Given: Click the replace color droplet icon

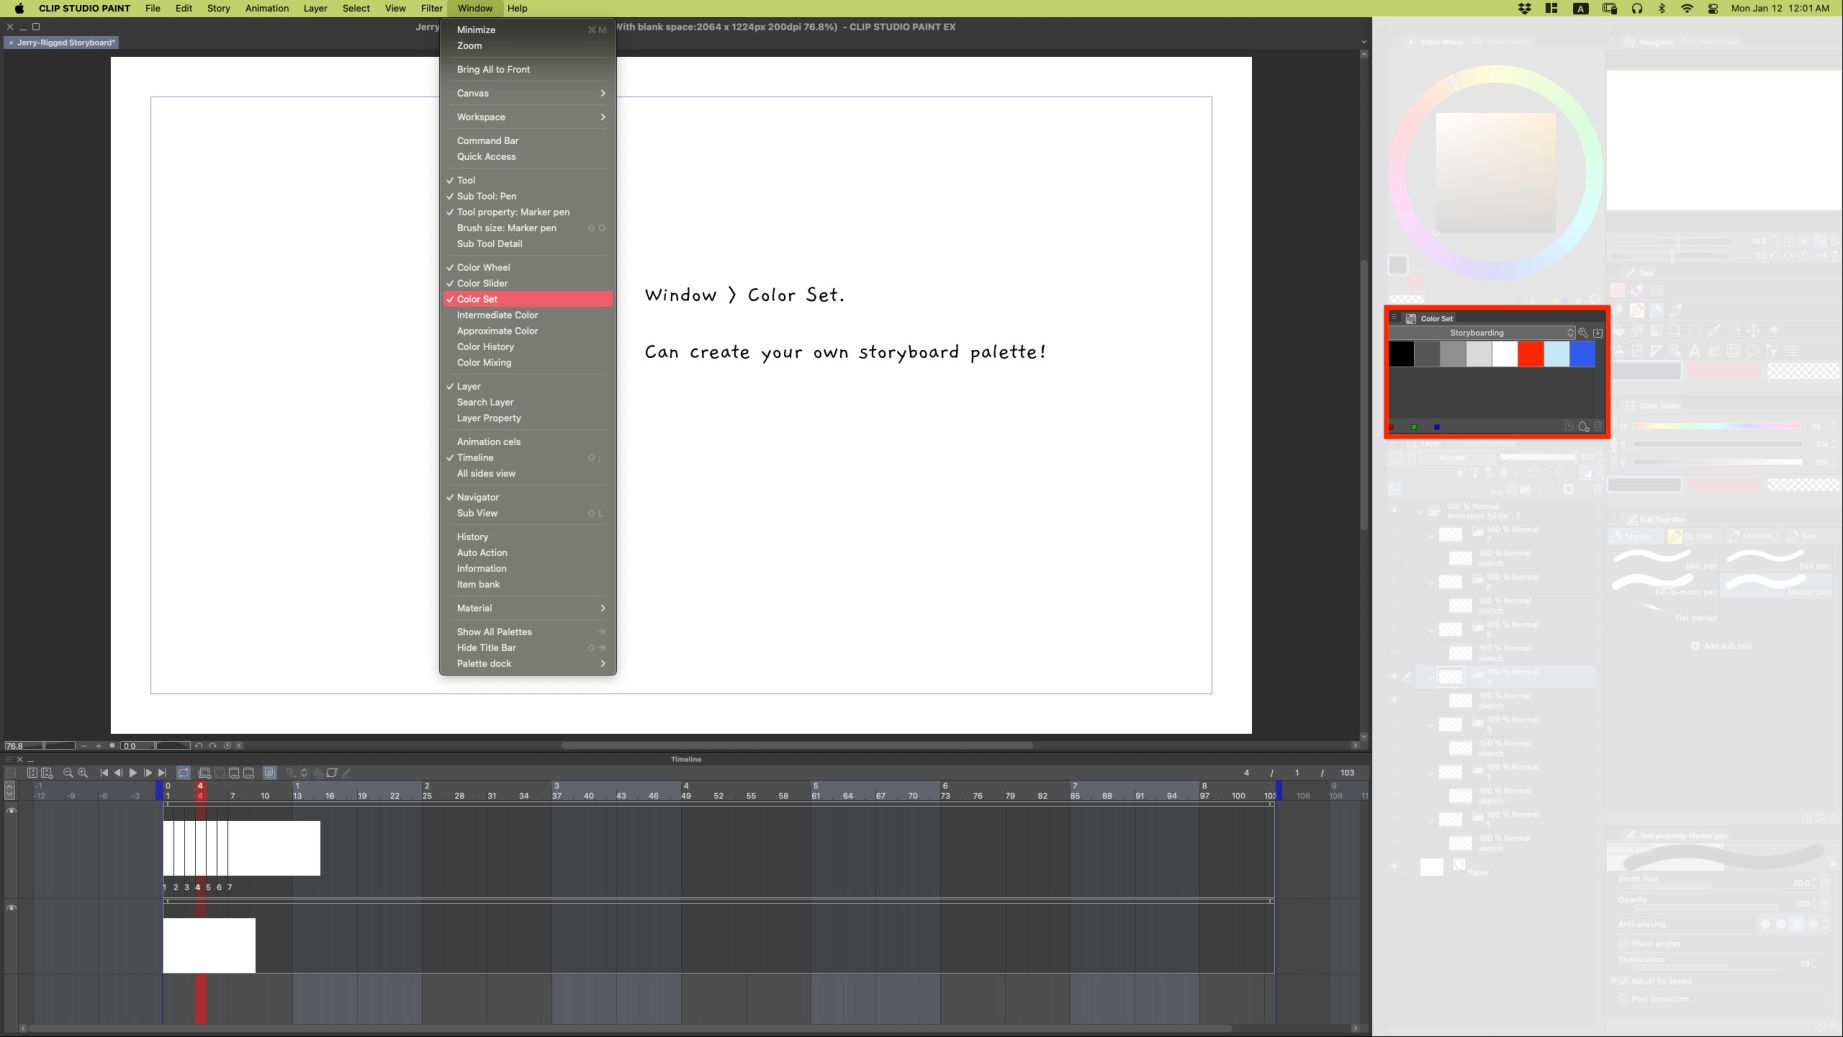Looking at the screenshot, I should click(1583, 427).
